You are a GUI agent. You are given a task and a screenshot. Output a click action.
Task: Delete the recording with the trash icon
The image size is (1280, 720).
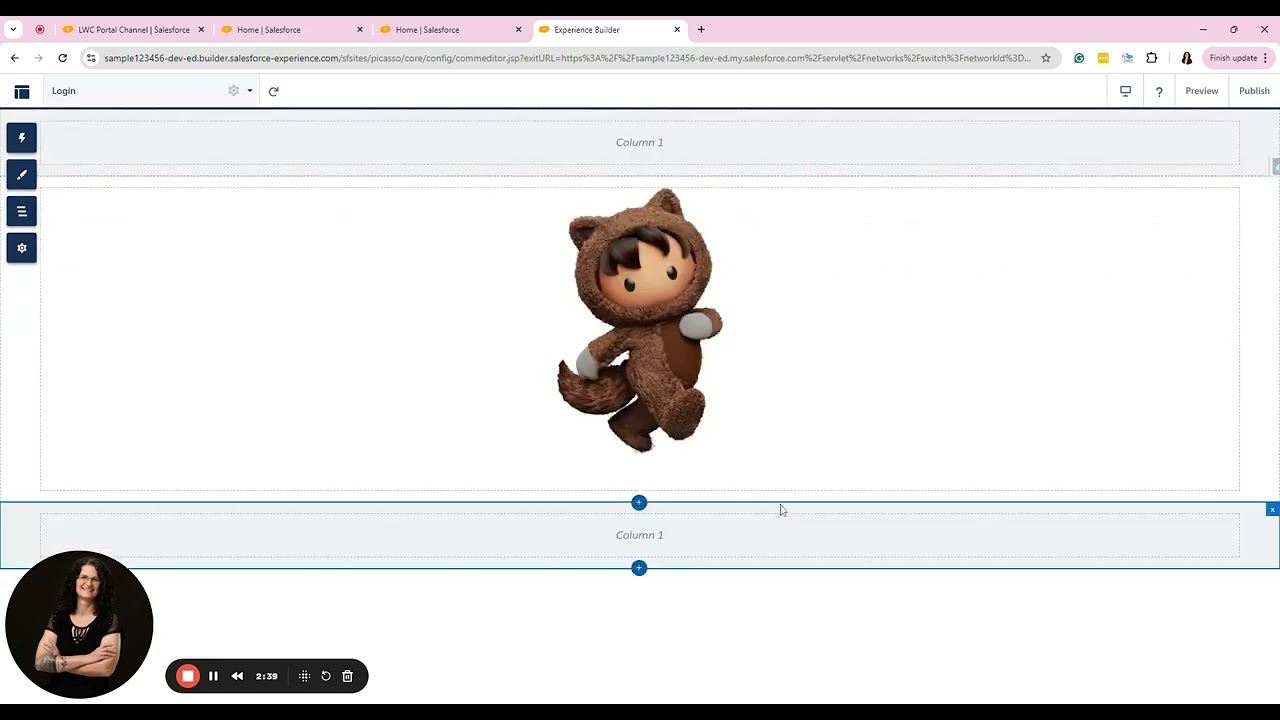point(347,676)
